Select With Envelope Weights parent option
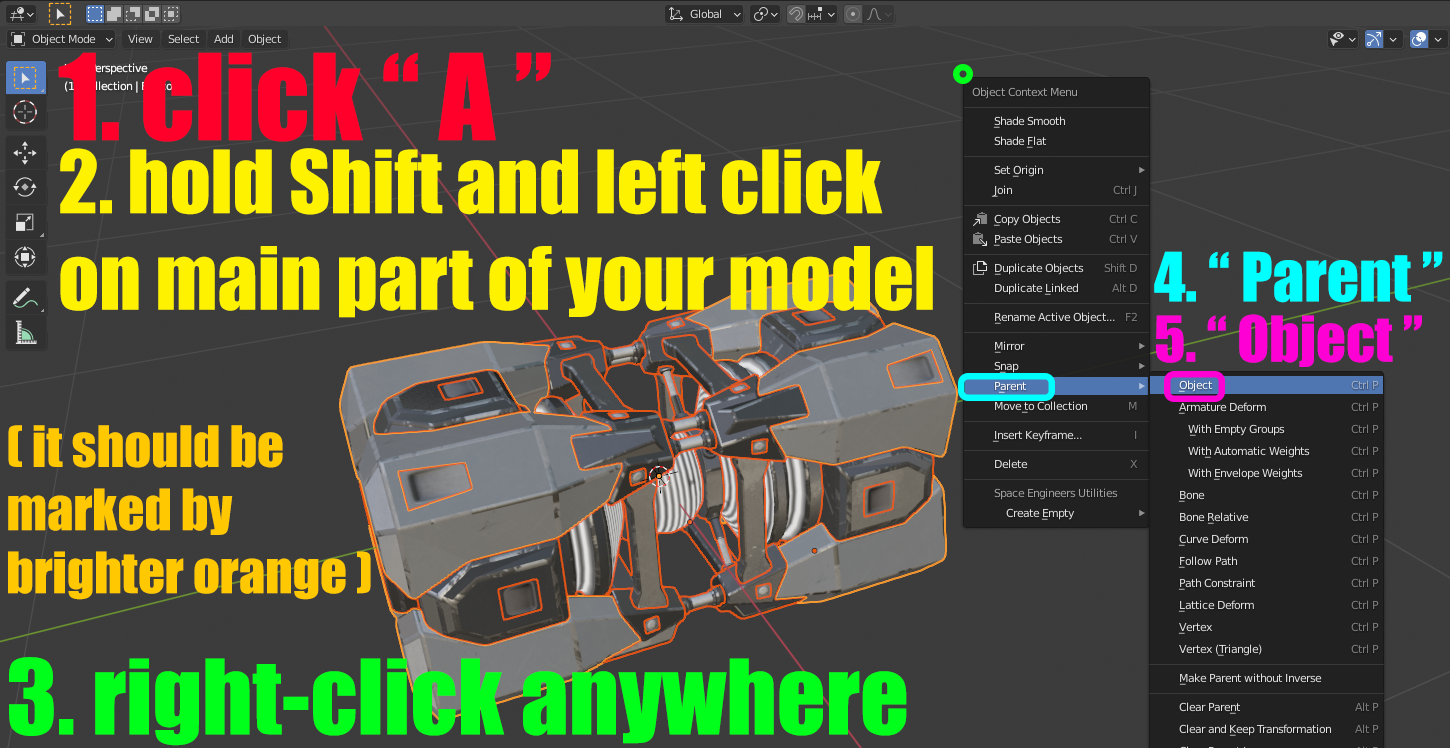The width and height of the screenshot is (1450, 748). [x=1267, y=473]
